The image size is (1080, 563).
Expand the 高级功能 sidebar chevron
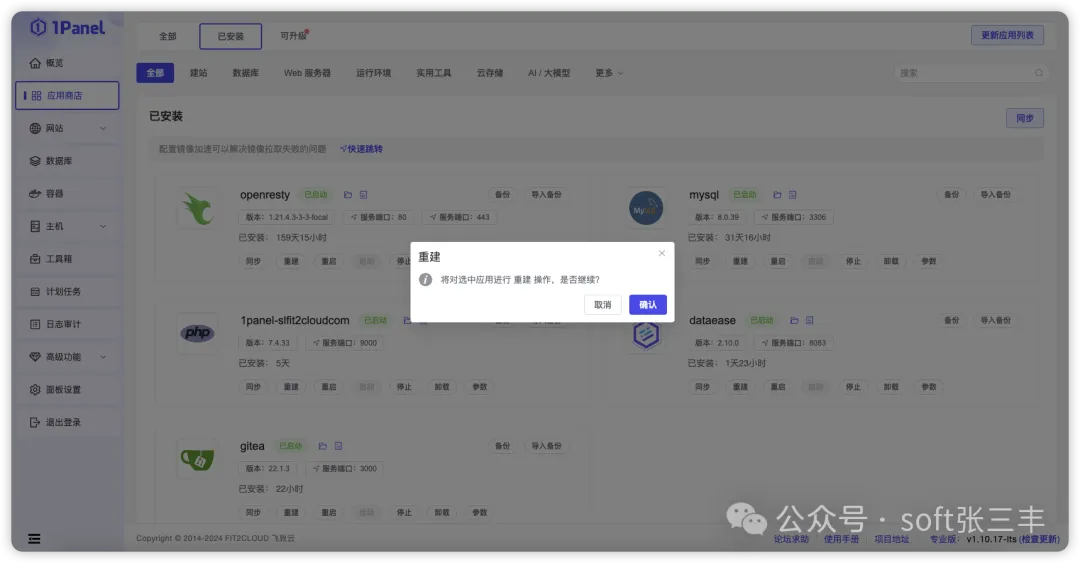point(103,357)
